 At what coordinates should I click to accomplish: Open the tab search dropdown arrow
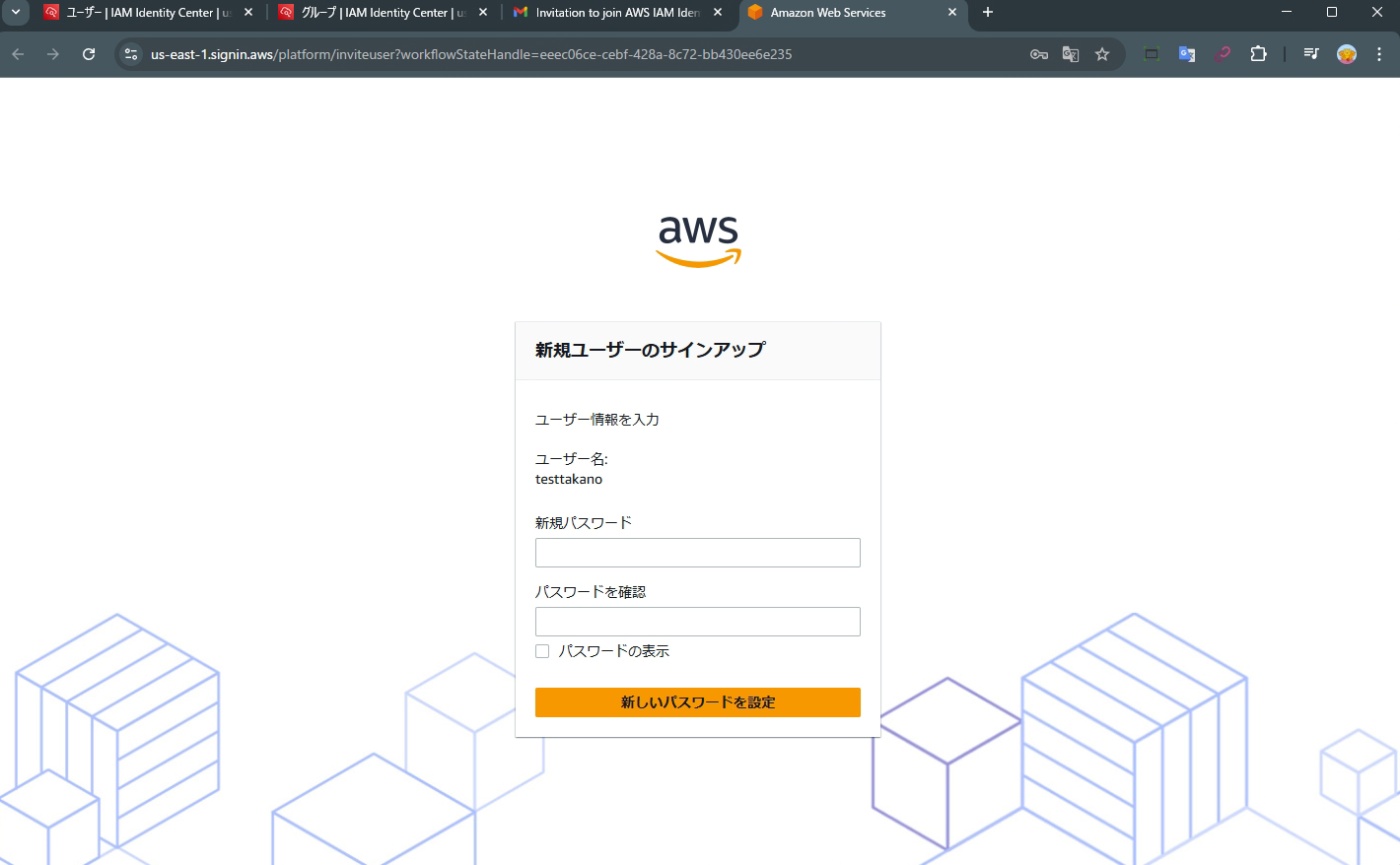tap(14, 12)
